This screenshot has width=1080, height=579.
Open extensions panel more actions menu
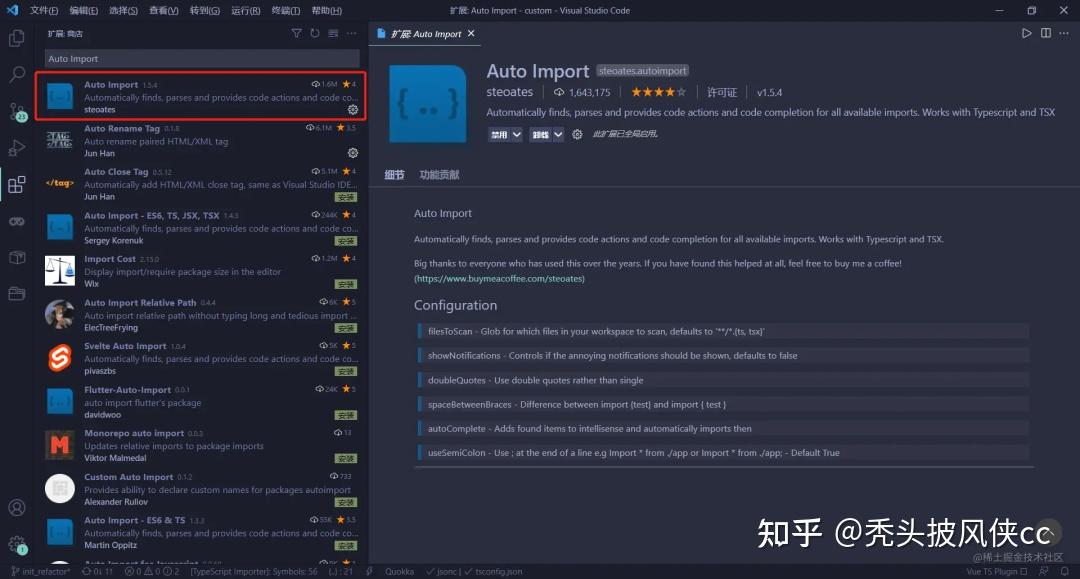pos(352,33)
